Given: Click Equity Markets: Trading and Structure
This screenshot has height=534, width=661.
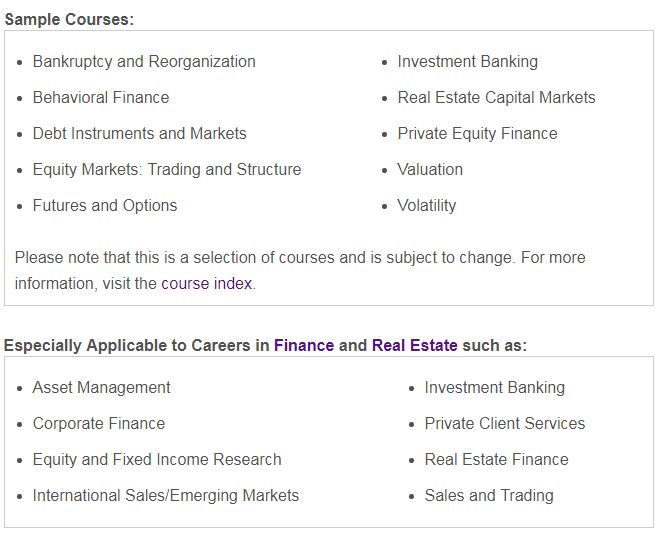Looking at the screenshot, I should (167, 169).
